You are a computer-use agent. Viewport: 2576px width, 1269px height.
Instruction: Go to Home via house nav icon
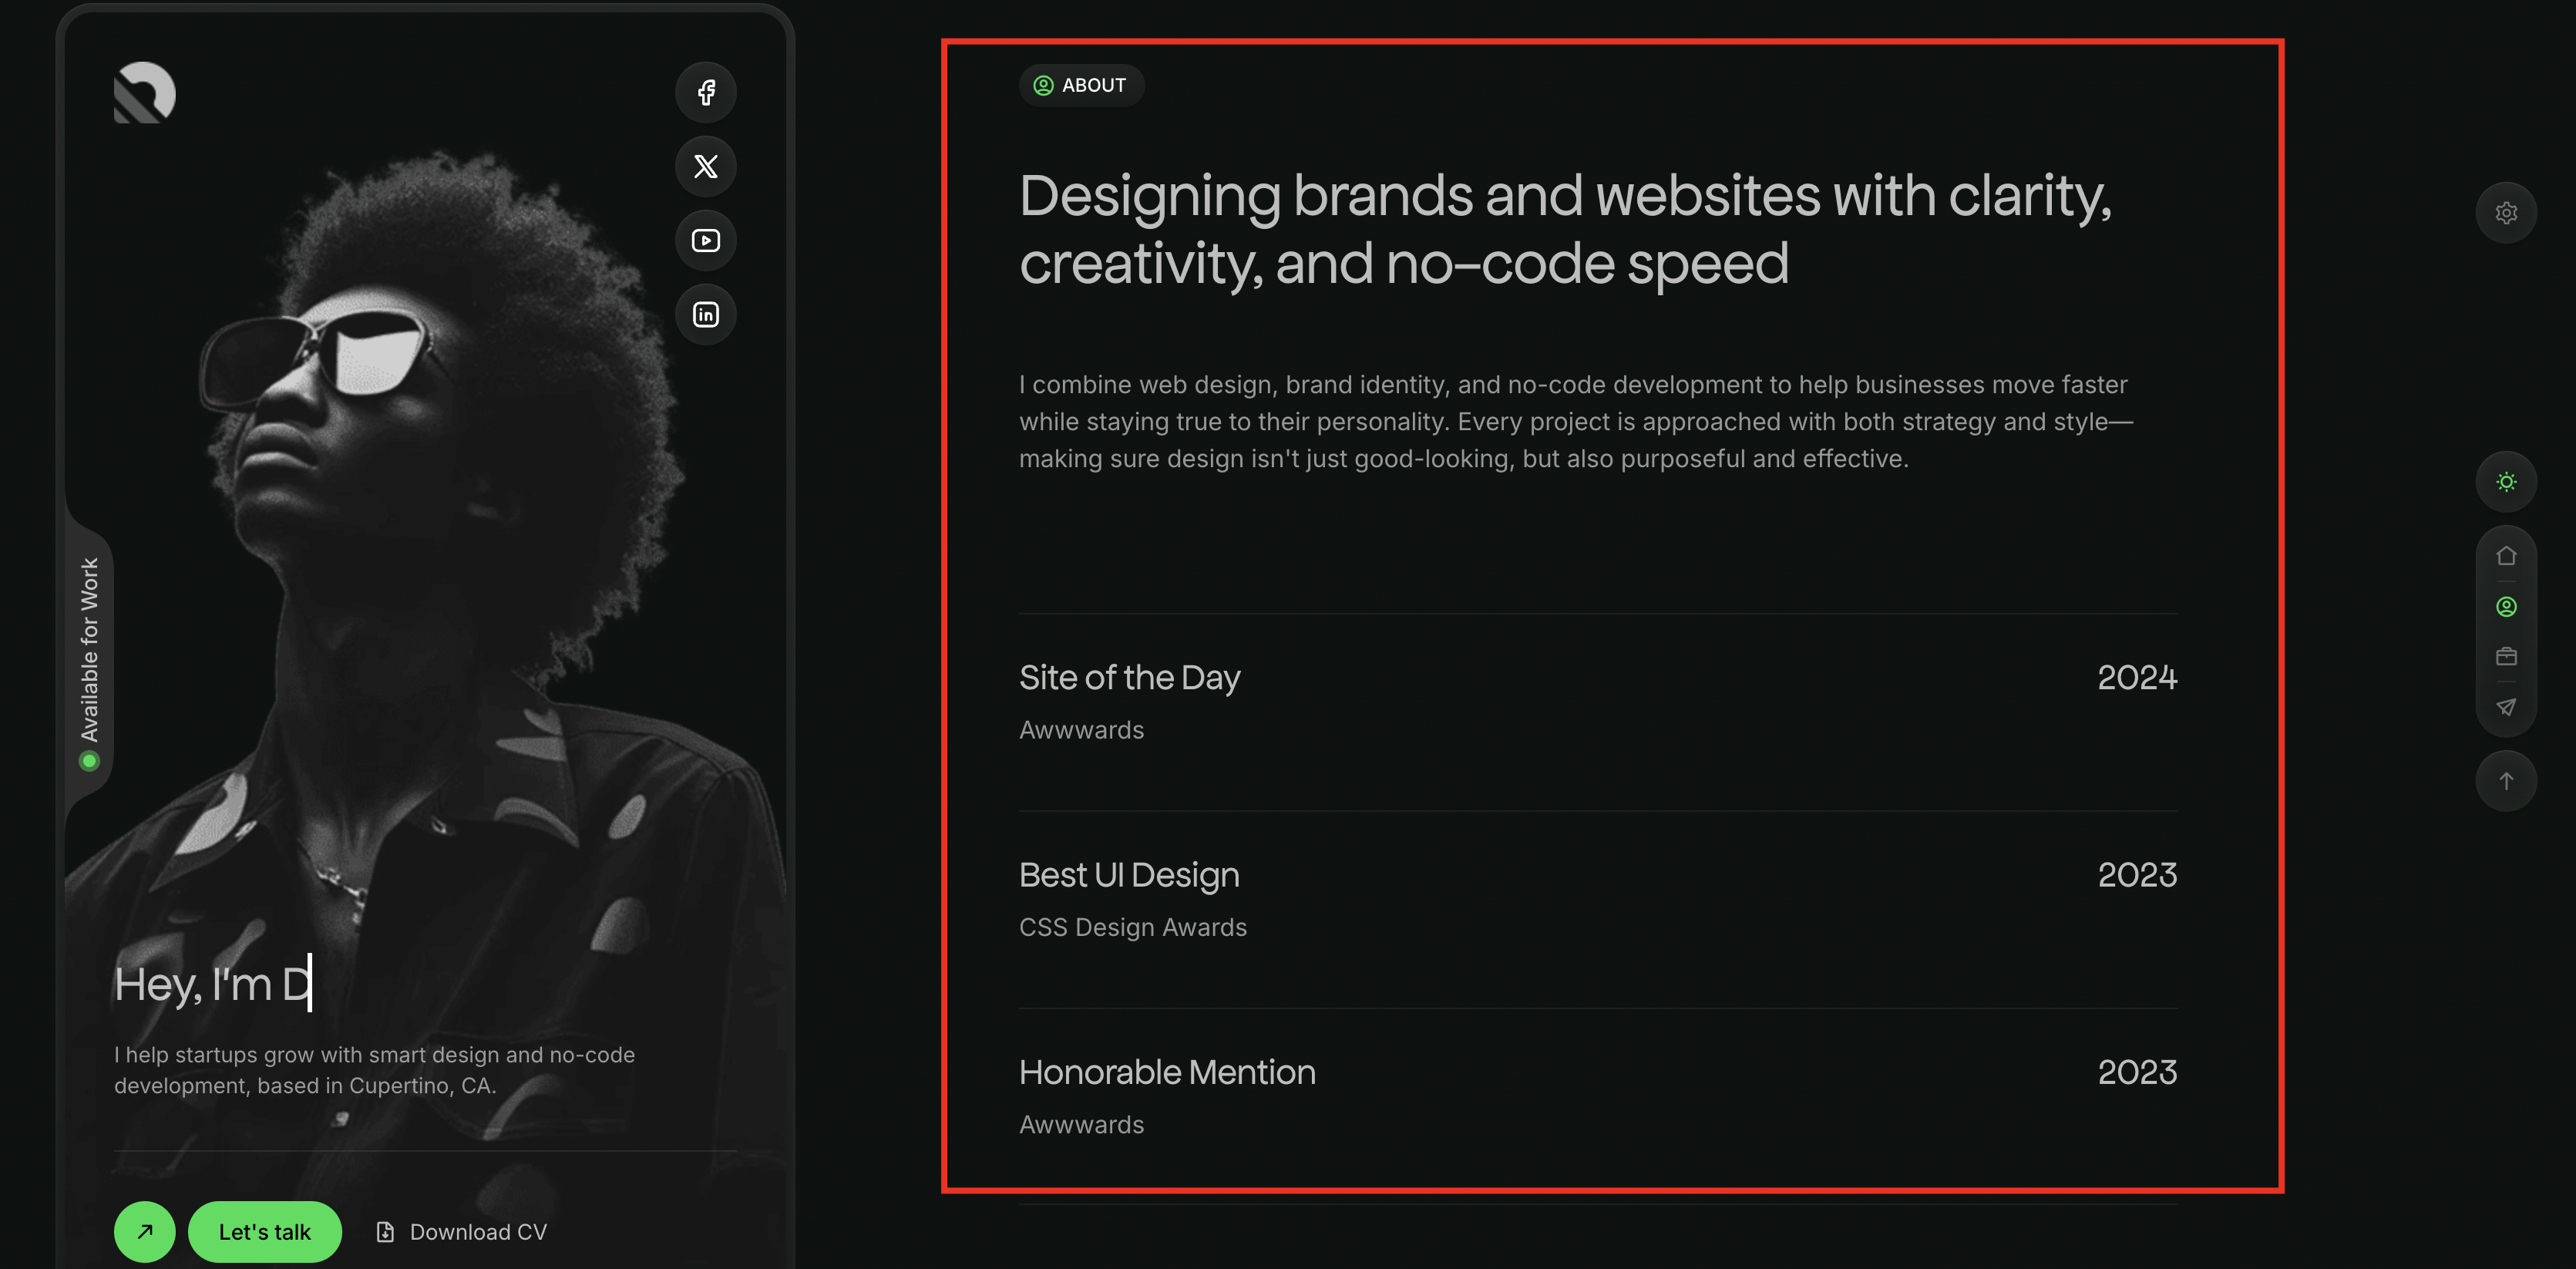(2505, 556)
